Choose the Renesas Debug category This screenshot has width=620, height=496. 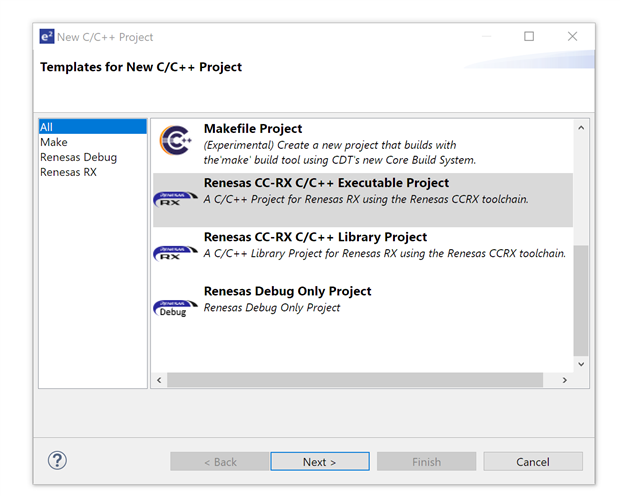(78, 157)
